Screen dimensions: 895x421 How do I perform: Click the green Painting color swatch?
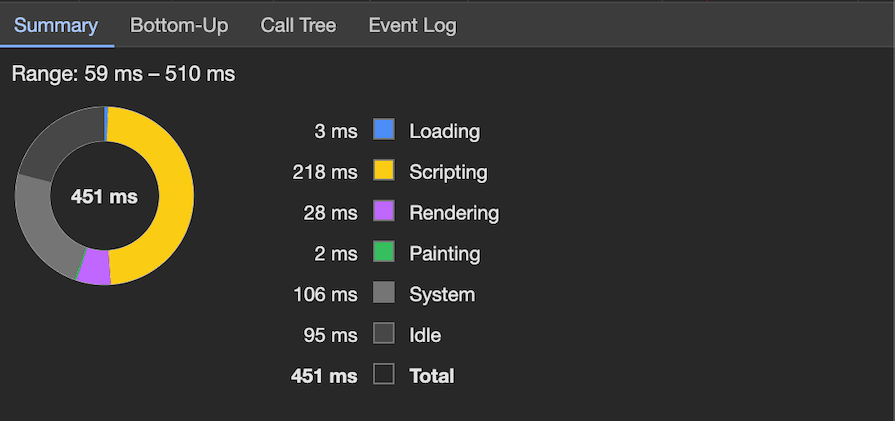point(384,253)
